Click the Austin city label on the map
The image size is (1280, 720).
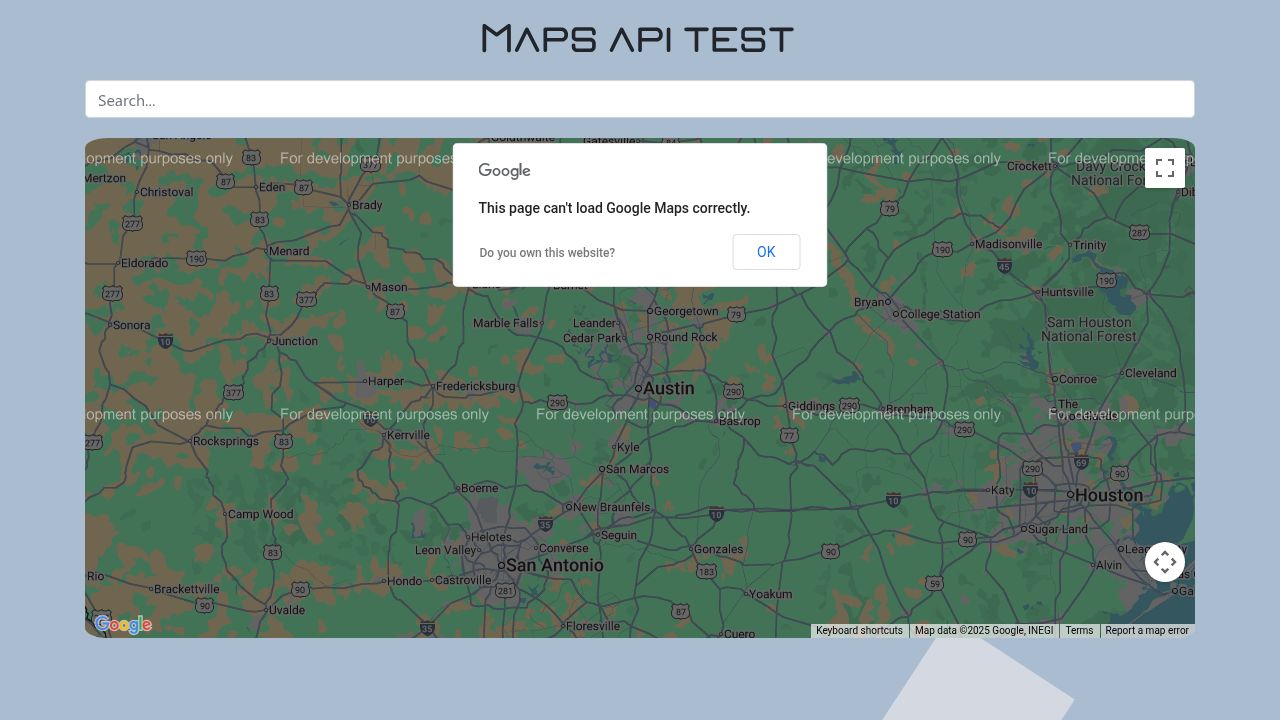[668, 388]
